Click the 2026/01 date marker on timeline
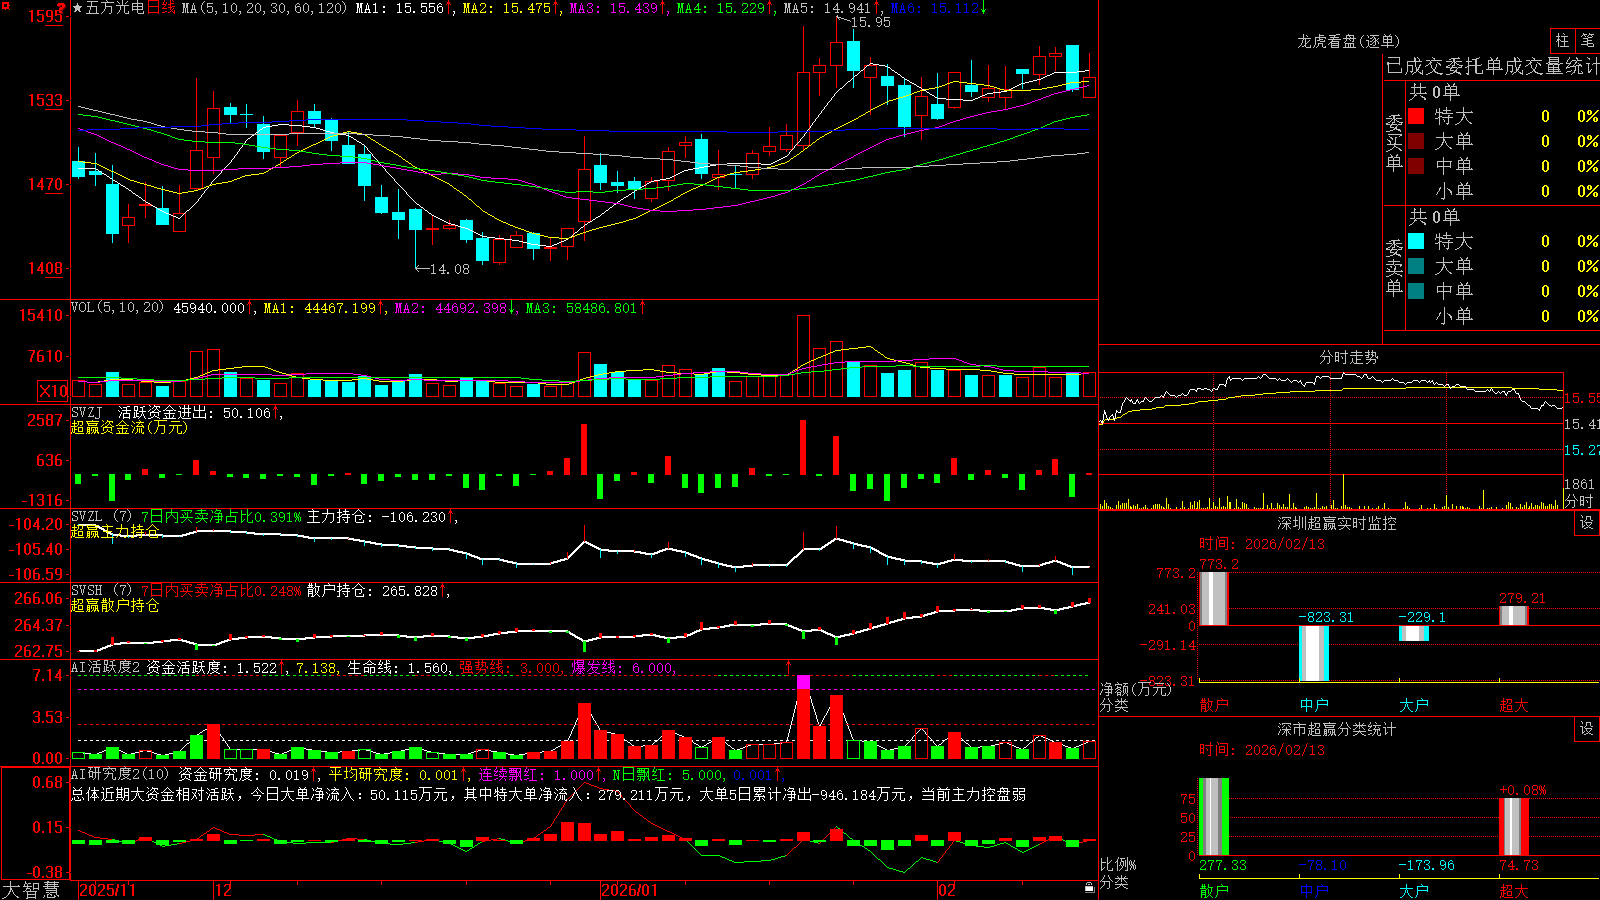Image resolution: width=1600 pixels, height=900 pixels. pyautogui.click(x=630, y=890)
